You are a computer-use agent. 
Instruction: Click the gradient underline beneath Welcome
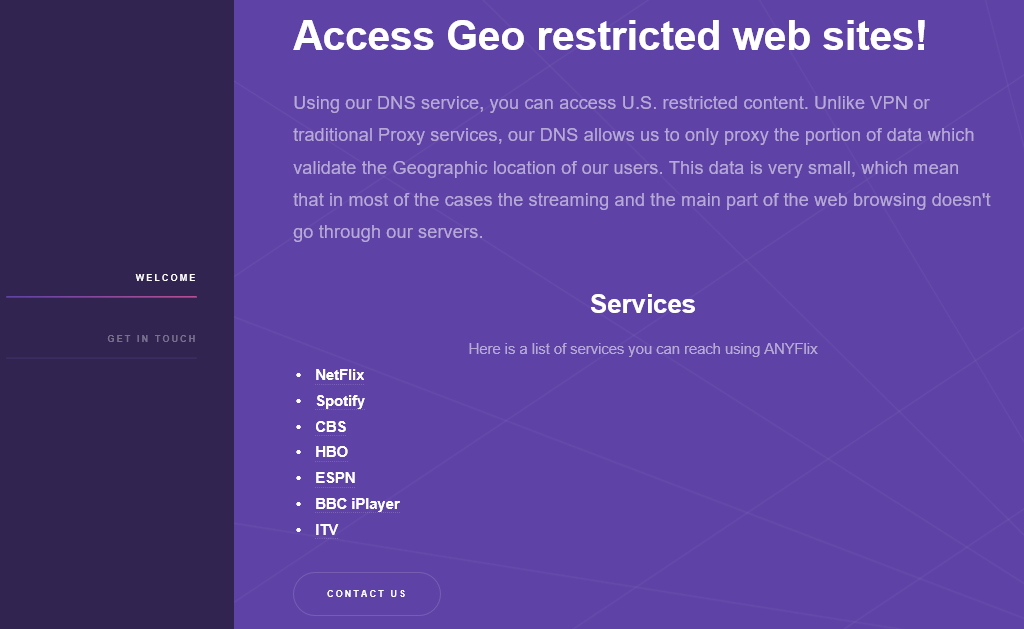(102, 297)
